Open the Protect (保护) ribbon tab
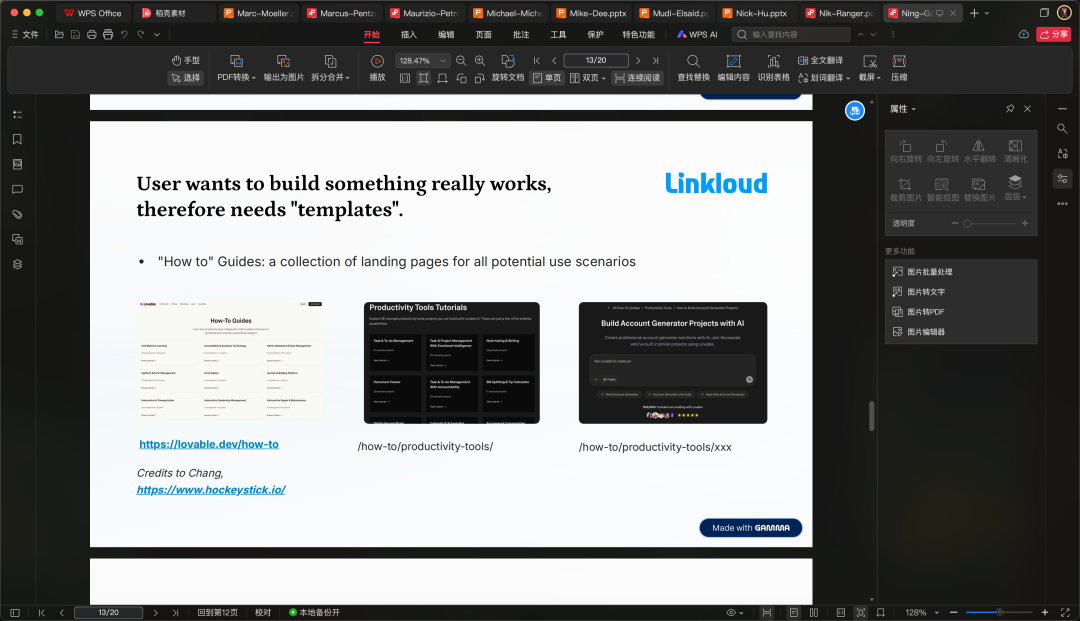This screenshot has width=1080, height=621. (595, 34)
